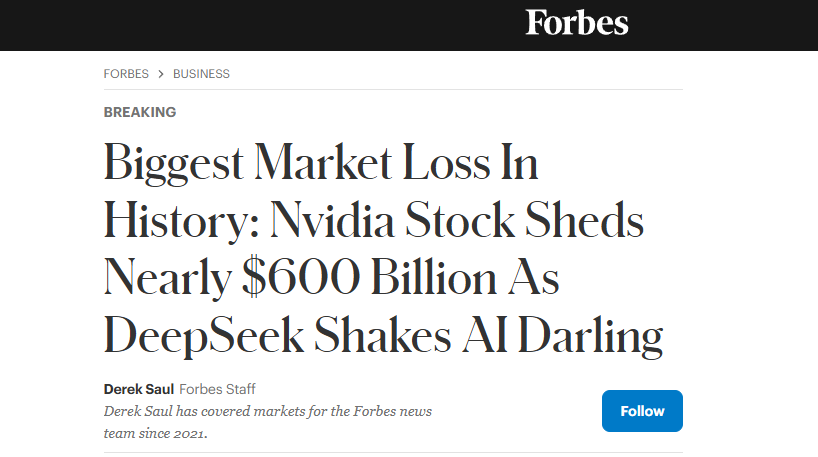Open the FORBES breadcrumb link
This screenshot has width=818, height=457.
(x=126, y=74)
